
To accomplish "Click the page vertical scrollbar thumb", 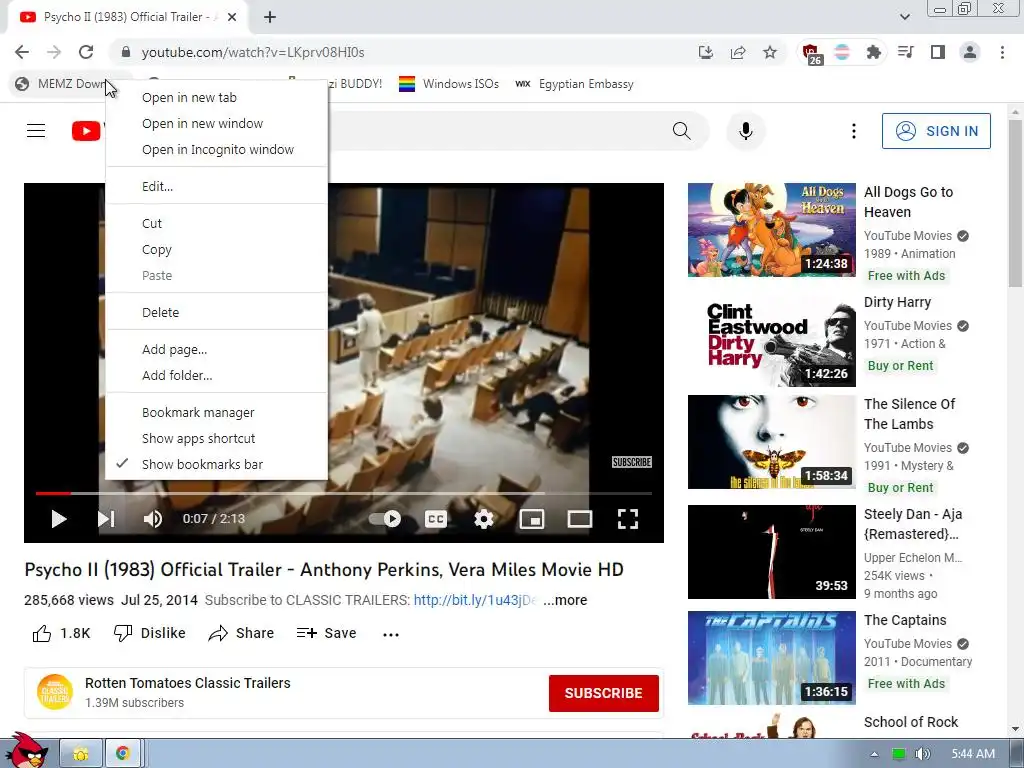I will pyautogui.click(x=1015, y=202).
